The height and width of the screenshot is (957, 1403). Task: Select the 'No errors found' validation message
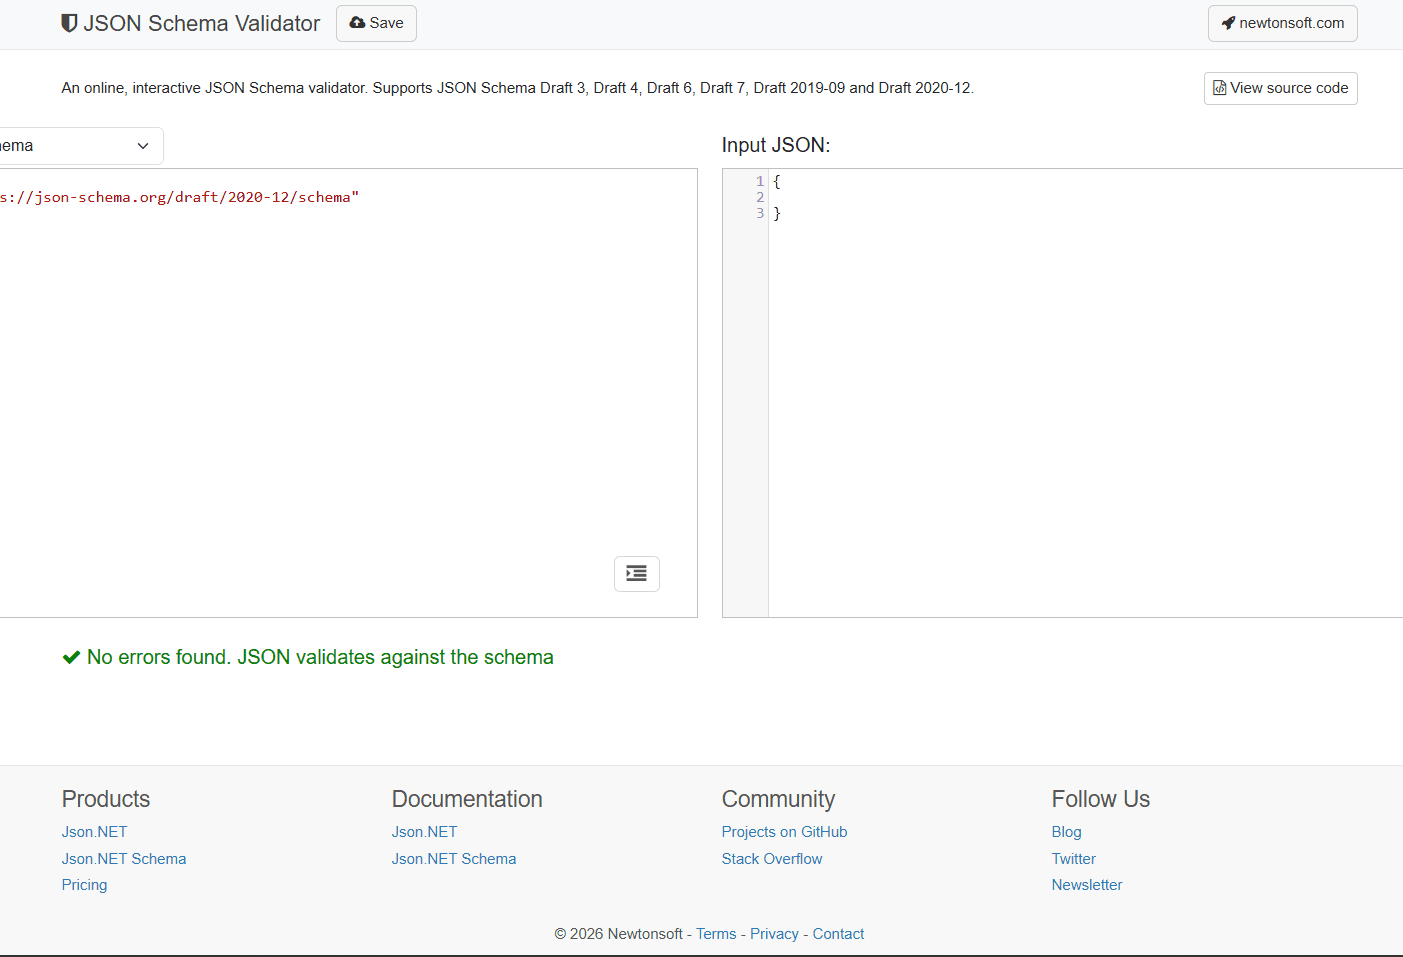pos(320,657)
